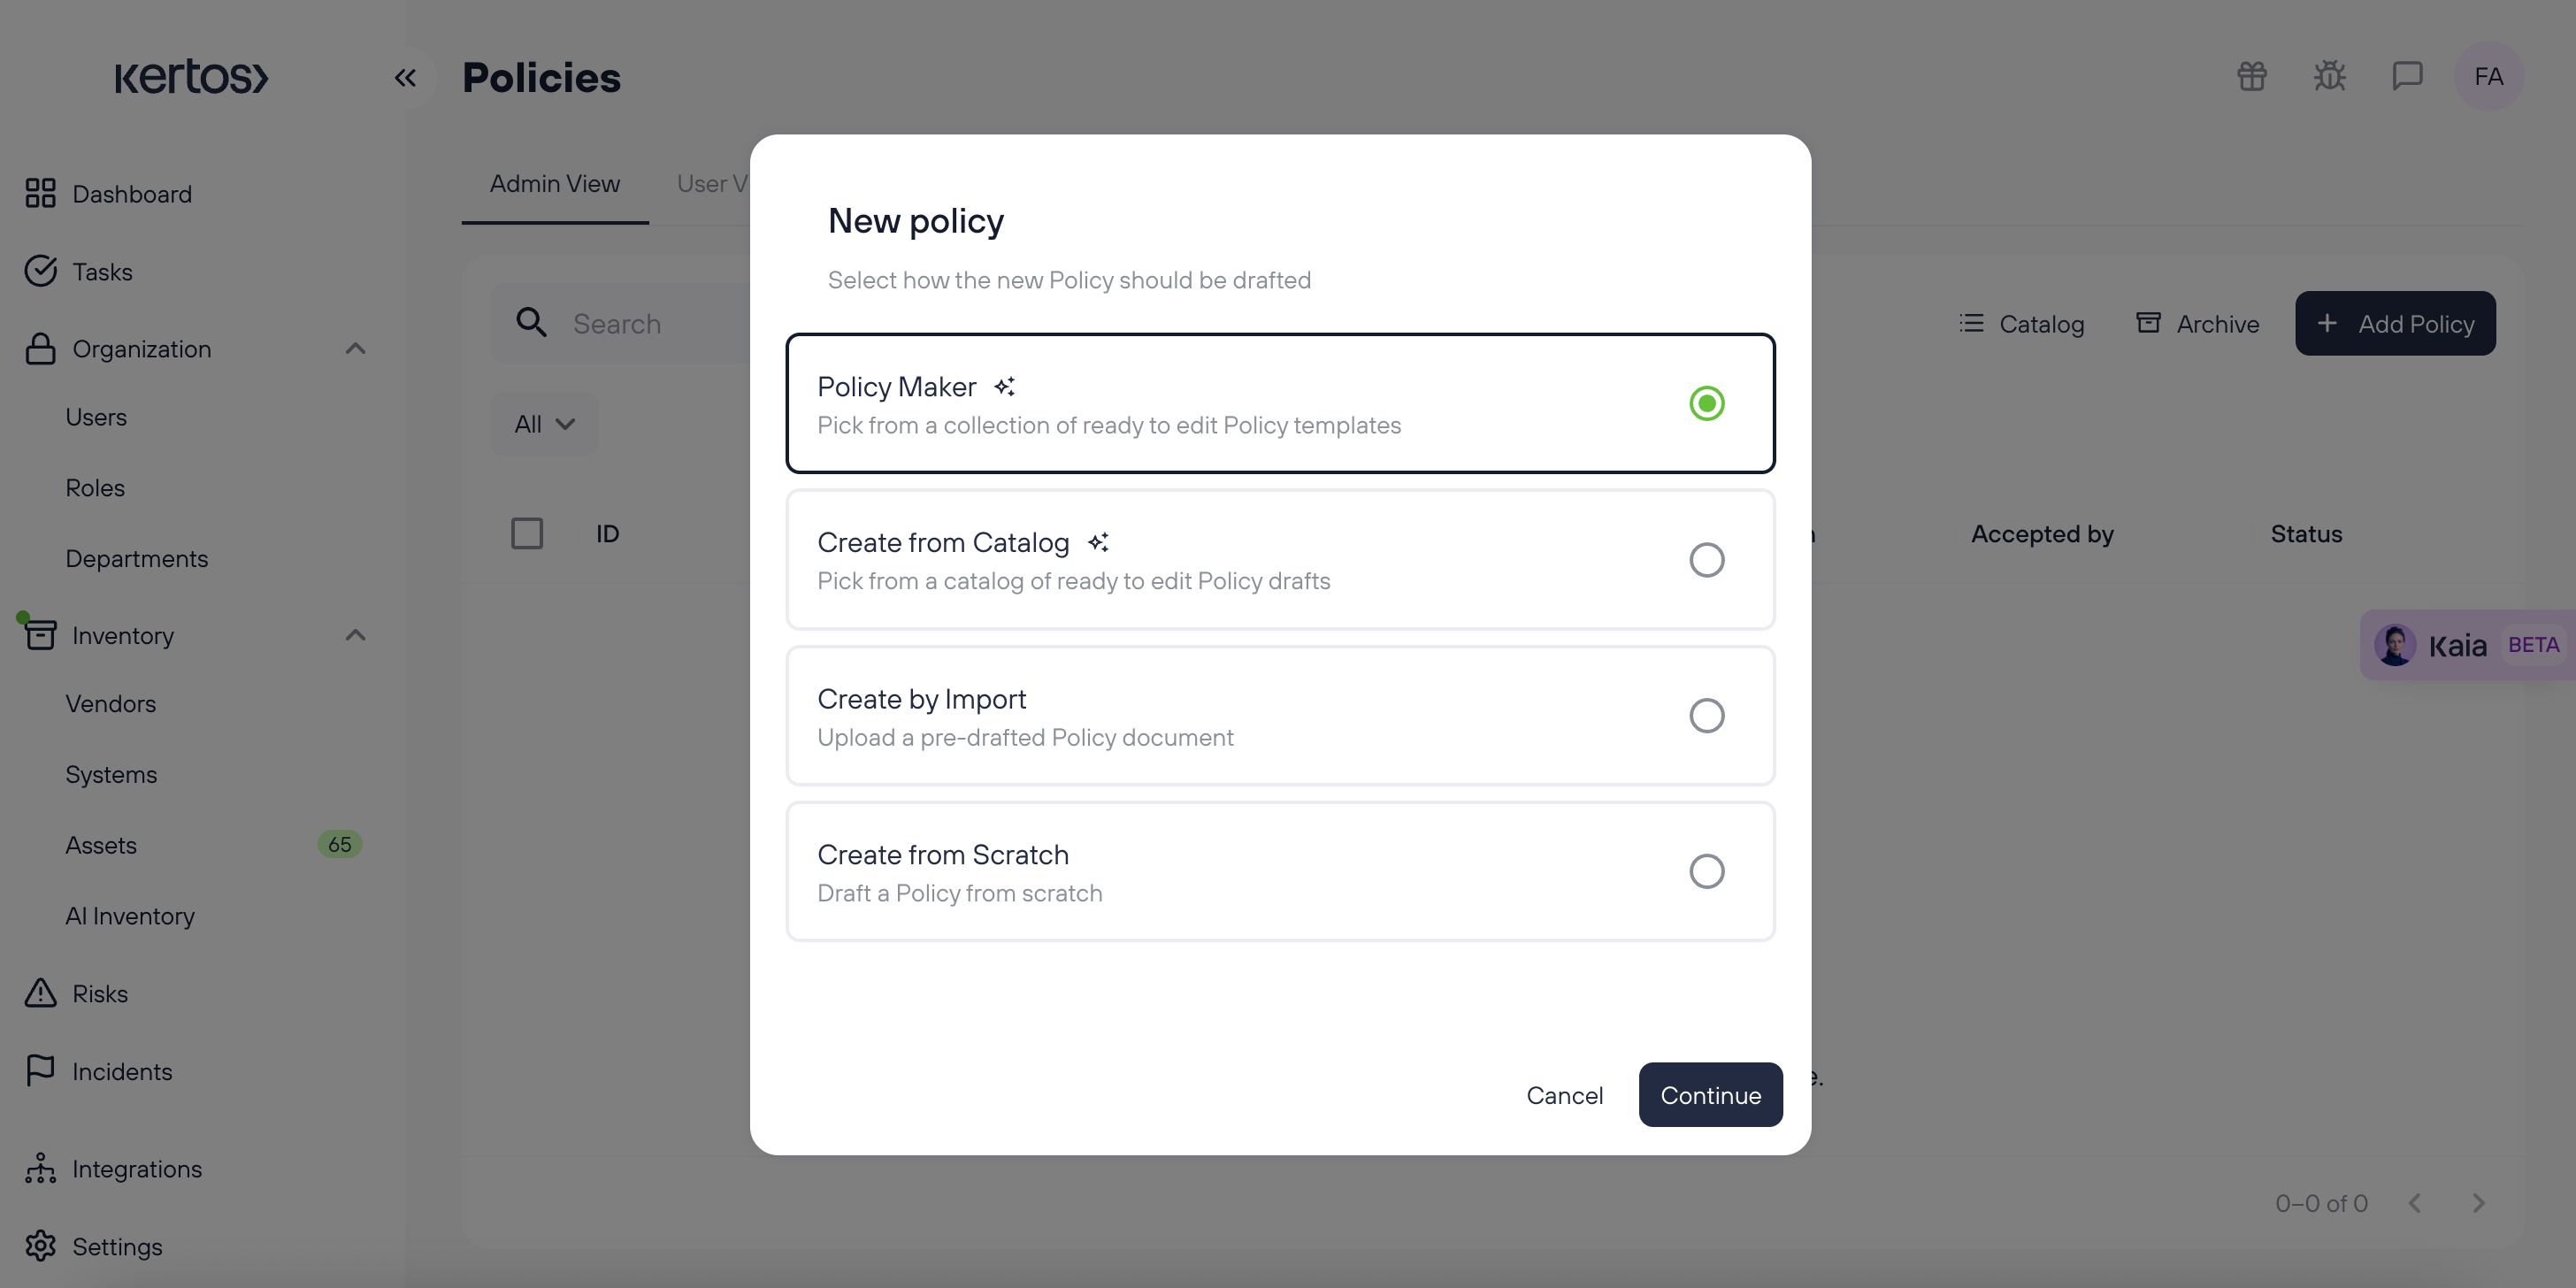Screen dimensions: 2576x1288
Task: Click the Continue button
Action: tap(1710, 1094)
